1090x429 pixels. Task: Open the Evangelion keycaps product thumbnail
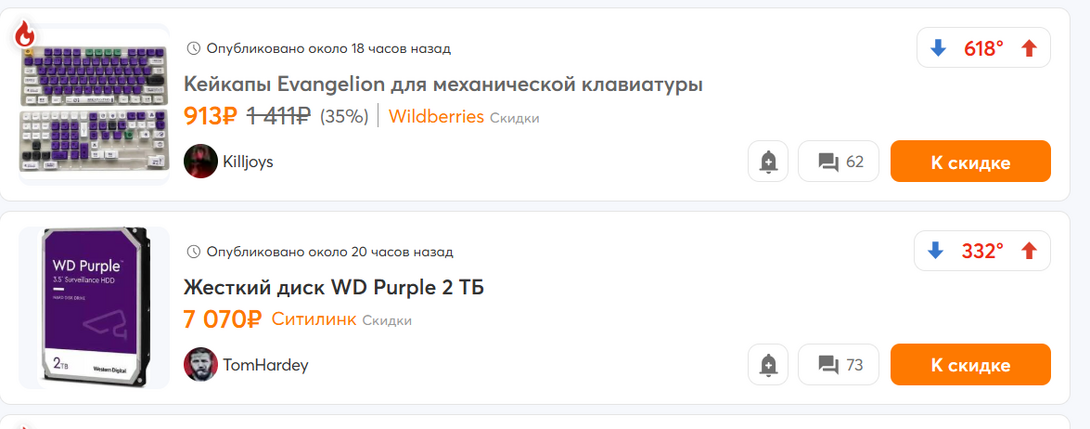tap(94, 105)
